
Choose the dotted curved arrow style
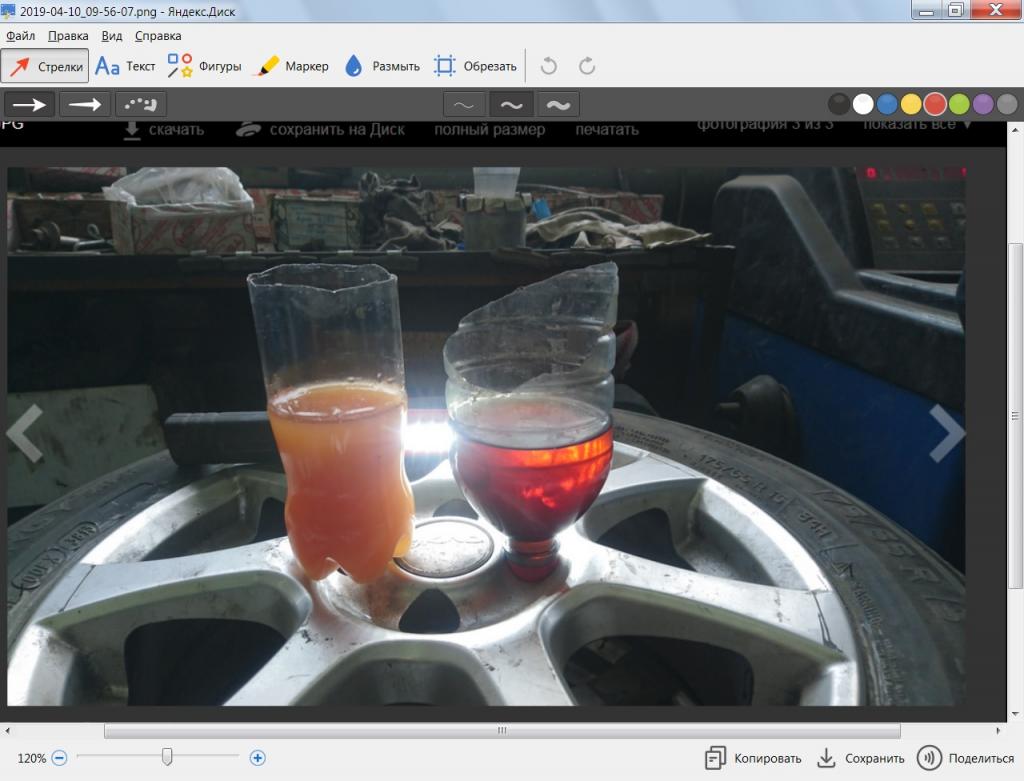point(141,104)
